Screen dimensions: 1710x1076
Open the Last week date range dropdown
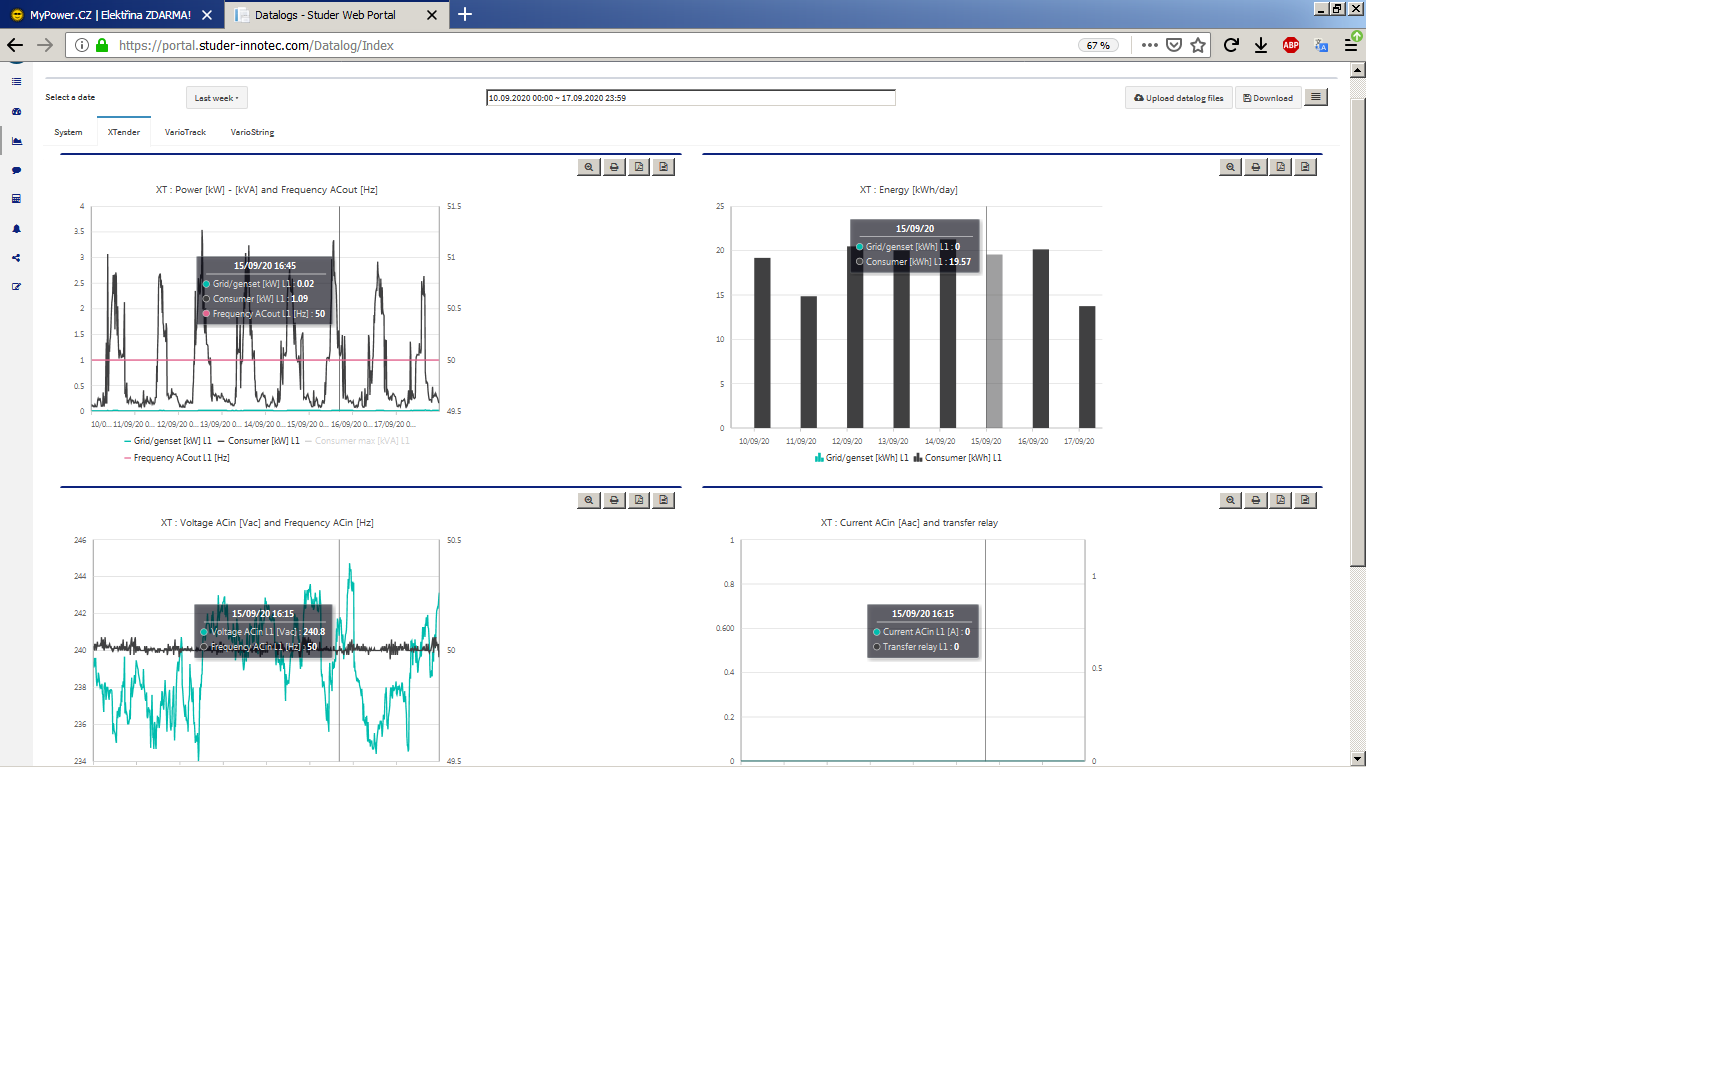[x=216, y=98]
